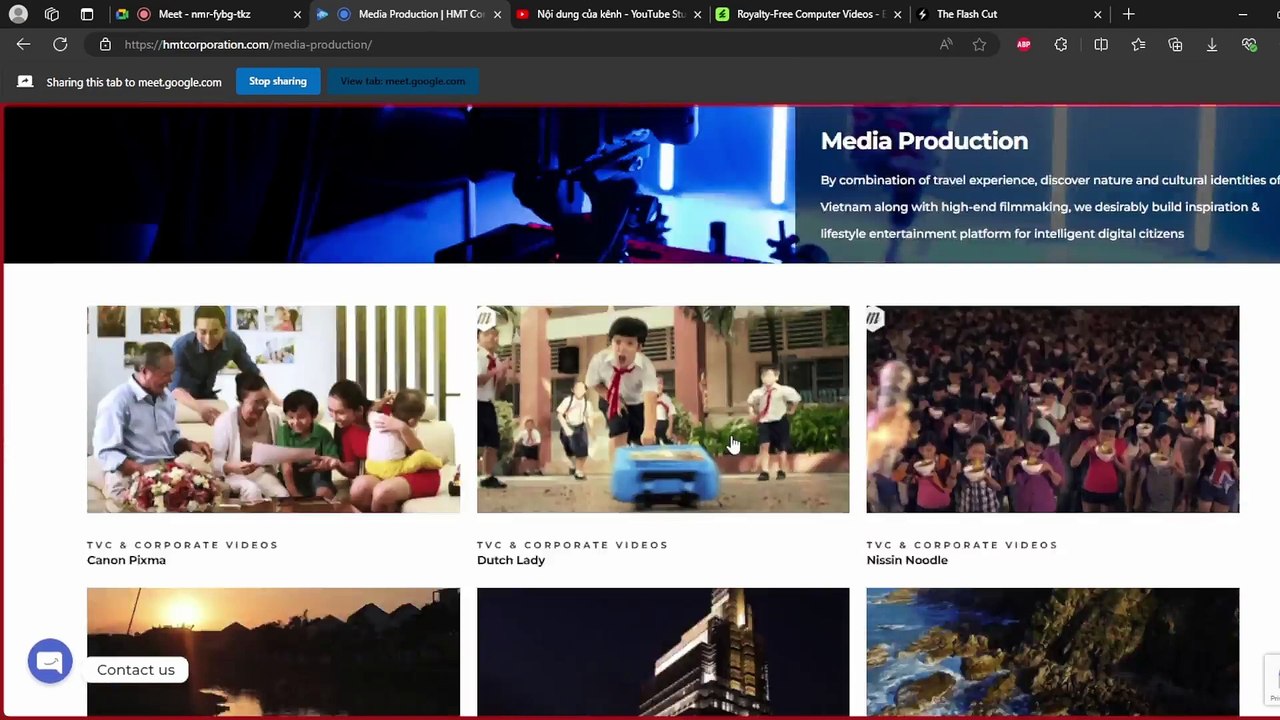Click TVC & Corporate Videos above Dutch Lady
1280x720 pixels.
pos(572,545)
